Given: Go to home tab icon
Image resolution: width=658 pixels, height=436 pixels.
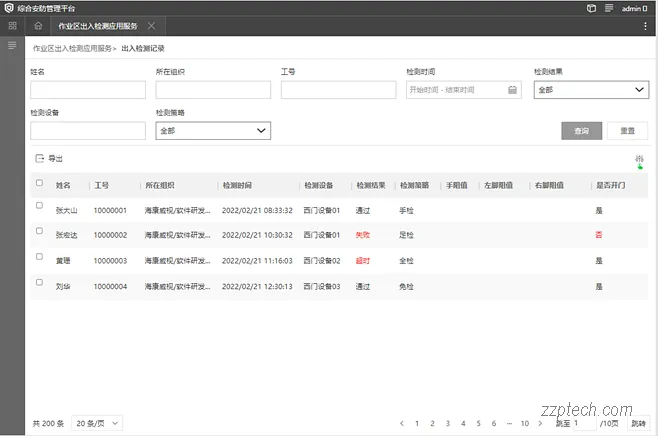Looking at the screenshot, I should [x=38, y=26].
